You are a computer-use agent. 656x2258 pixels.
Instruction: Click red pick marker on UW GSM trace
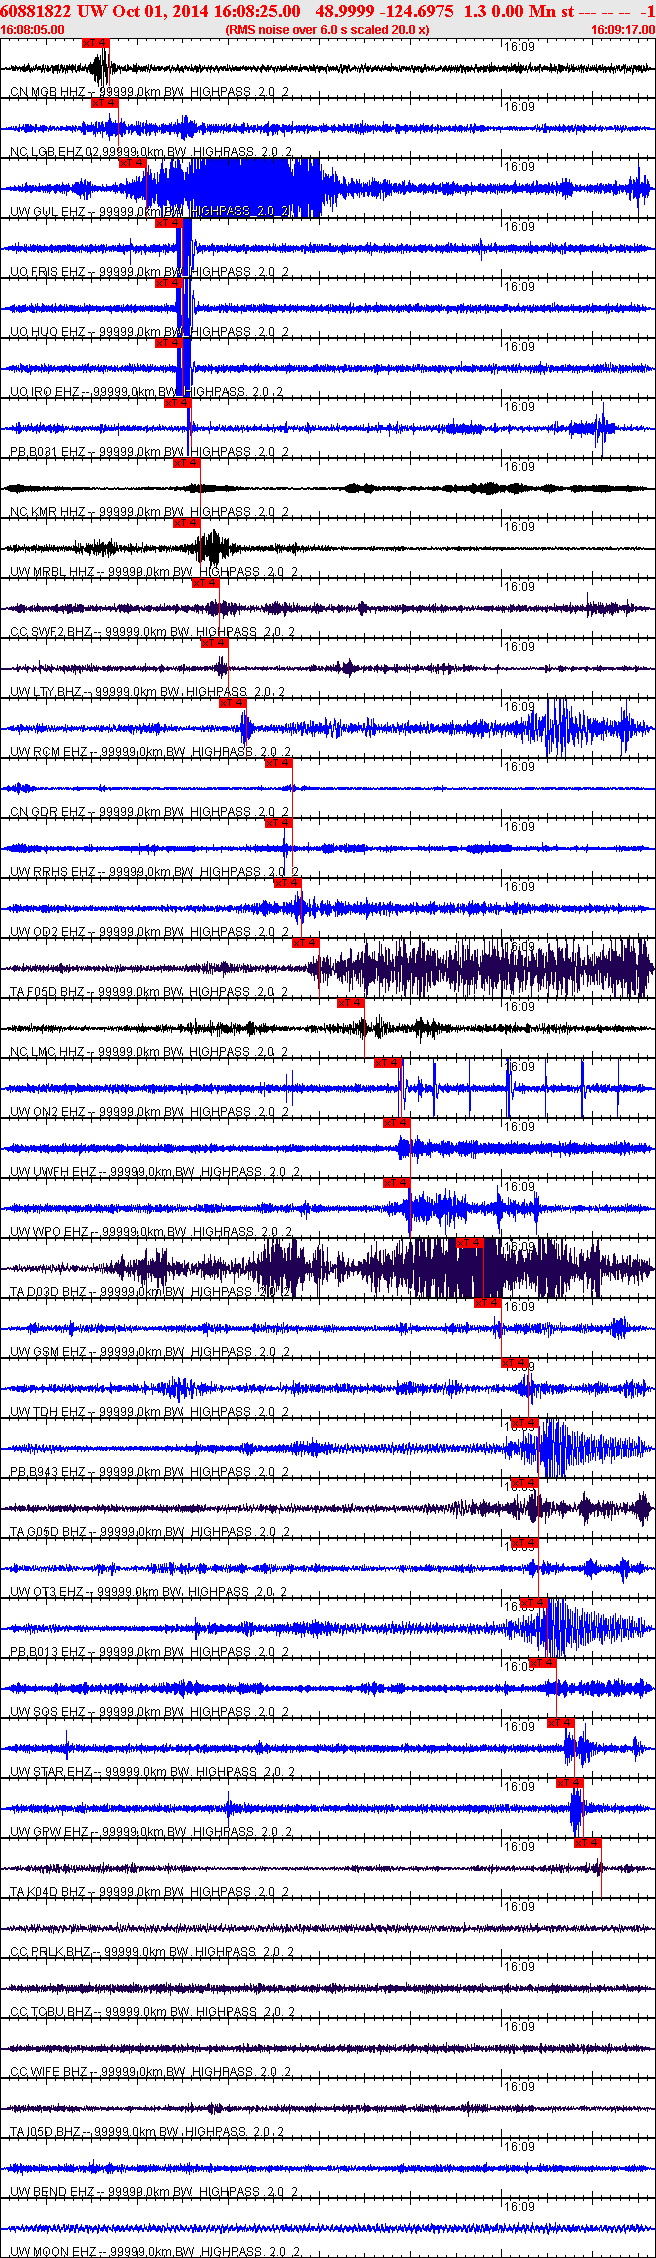pyautogui.click(x=487, y=1303)
